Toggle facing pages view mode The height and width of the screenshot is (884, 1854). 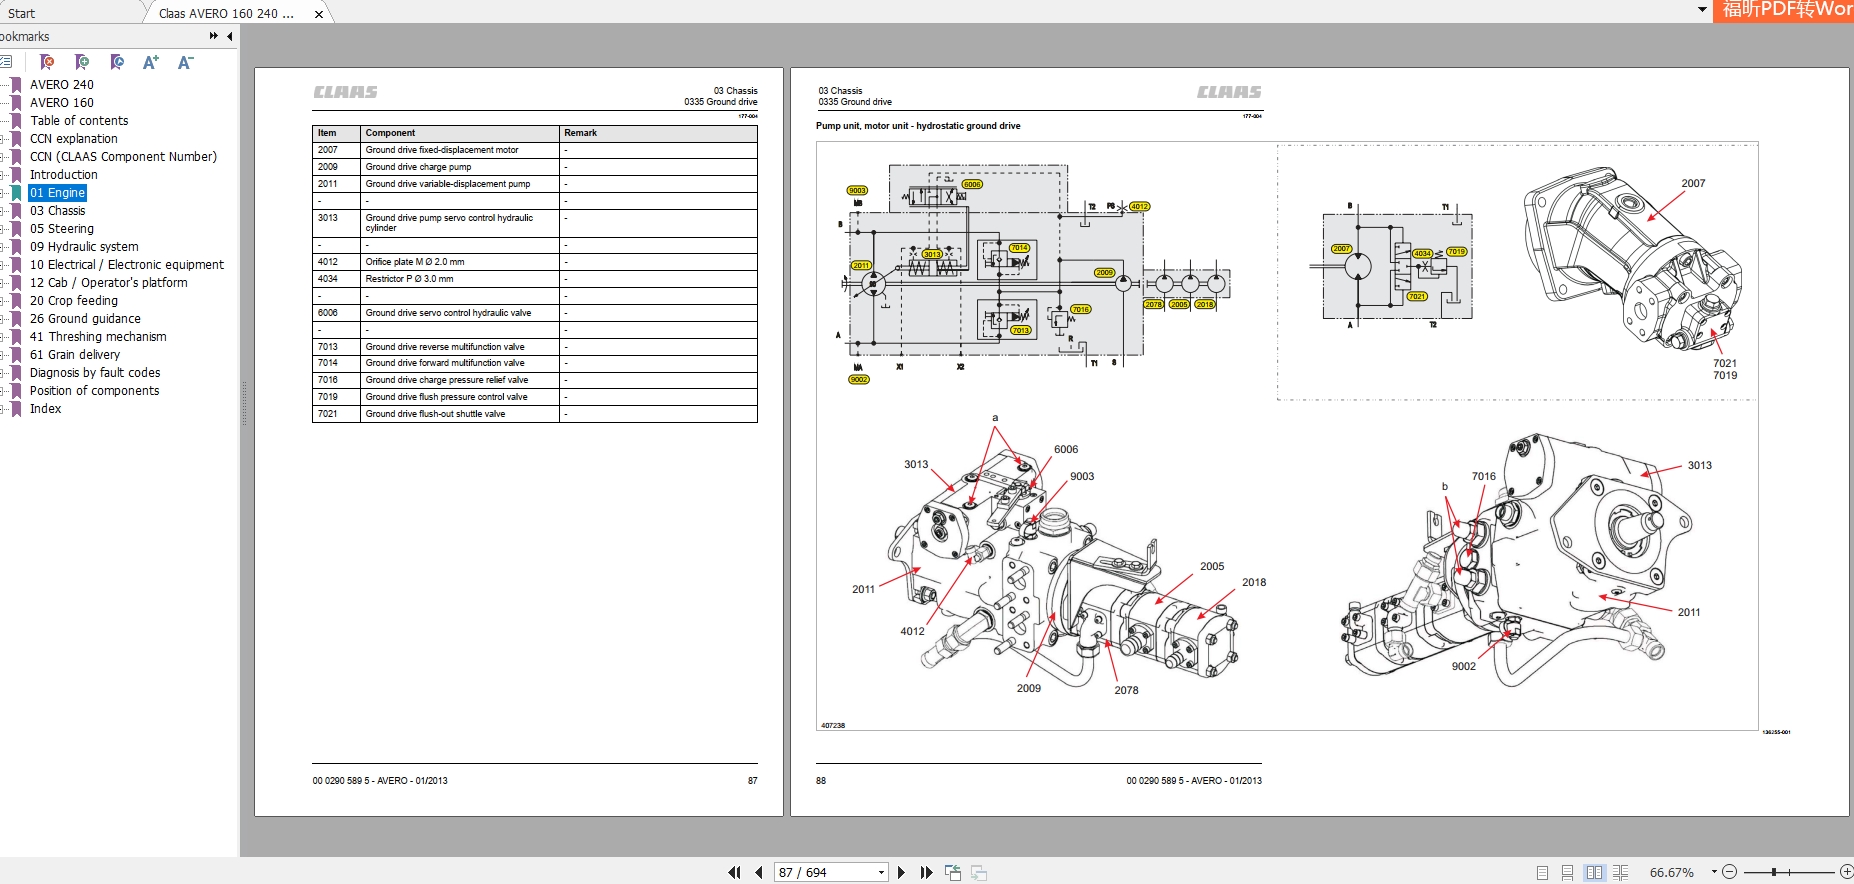[1594, 873]
